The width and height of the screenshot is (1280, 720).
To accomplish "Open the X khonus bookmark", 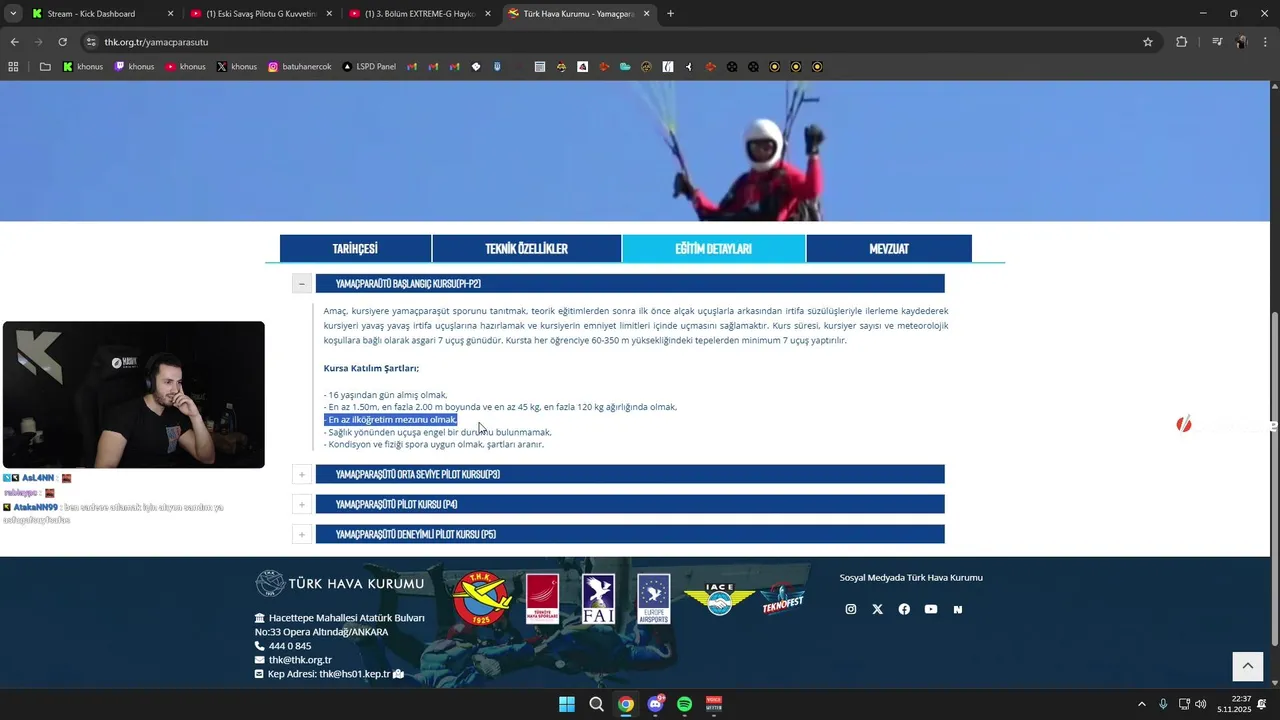I will tap(237, 67).
